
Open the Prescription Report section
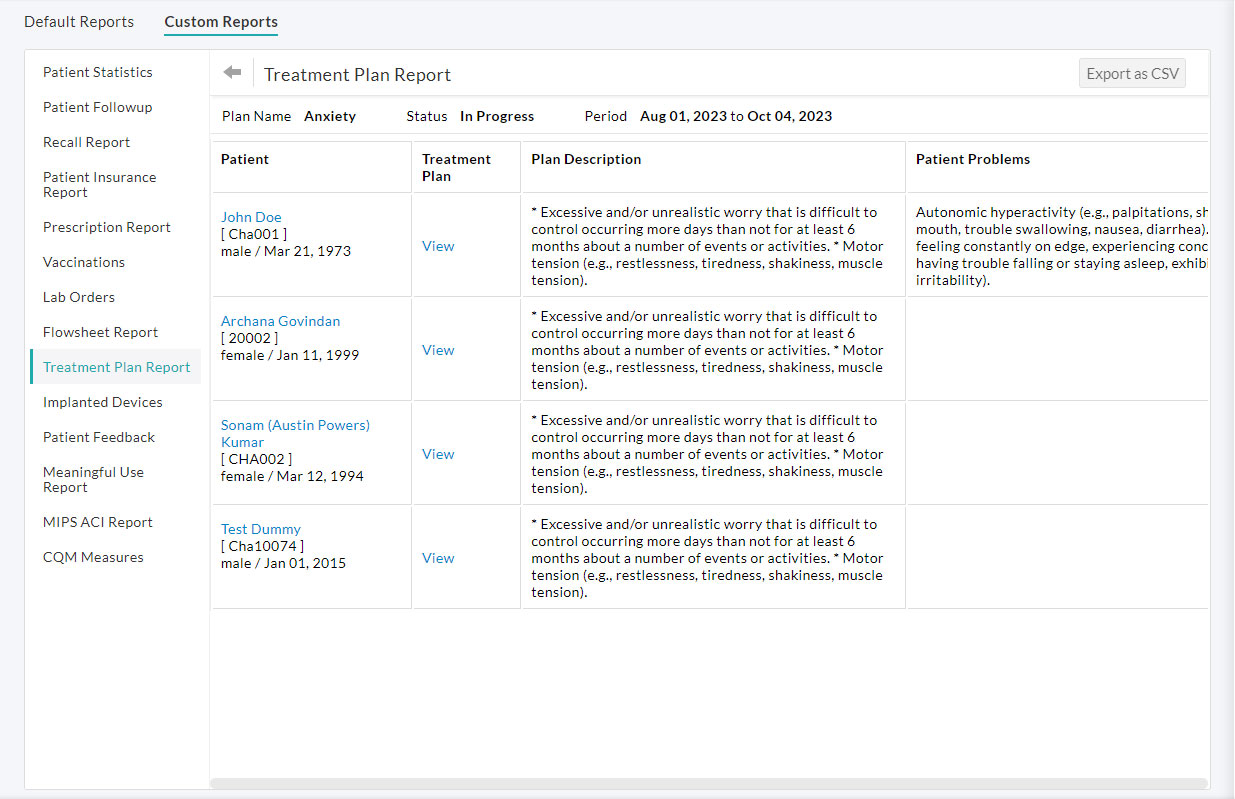(106, 227)
